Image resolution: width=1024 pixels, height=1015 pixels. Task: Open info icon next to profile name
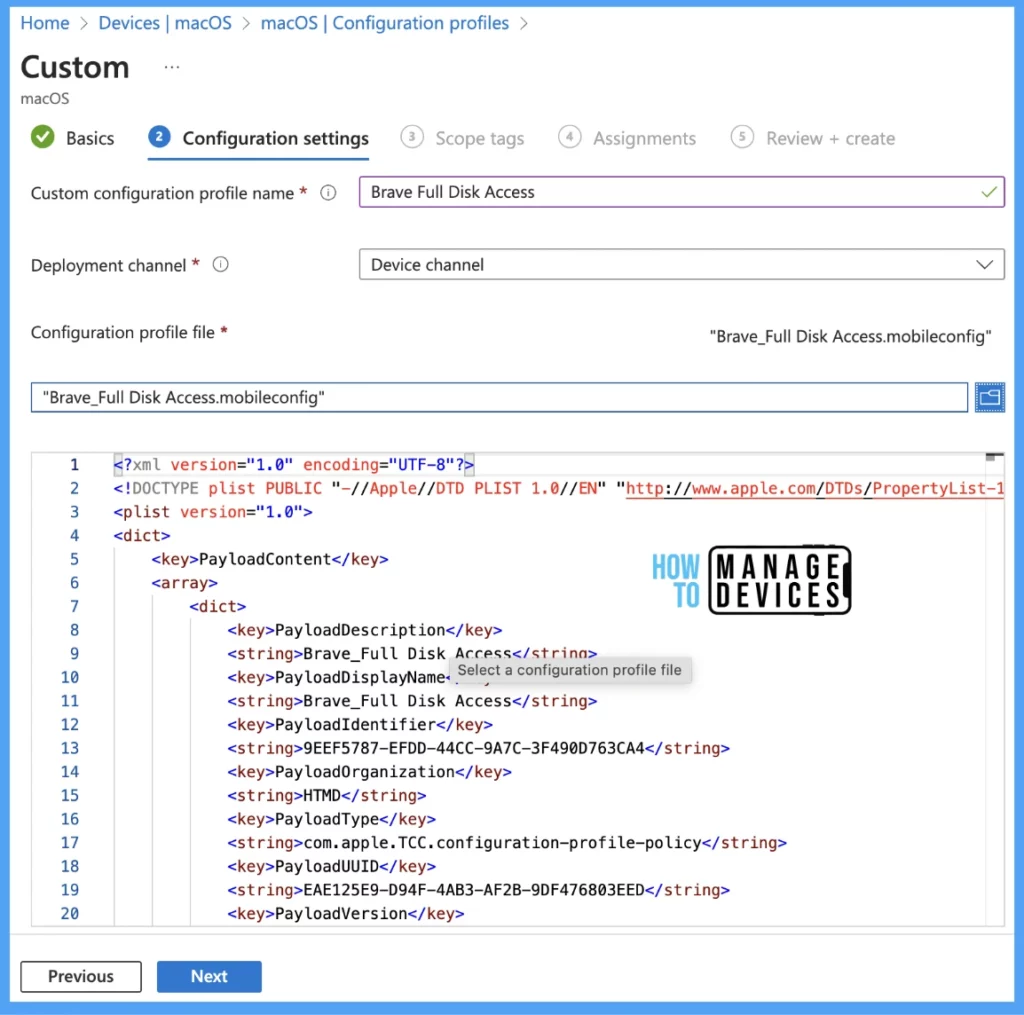pyautogui.click(x=328, y=193)
